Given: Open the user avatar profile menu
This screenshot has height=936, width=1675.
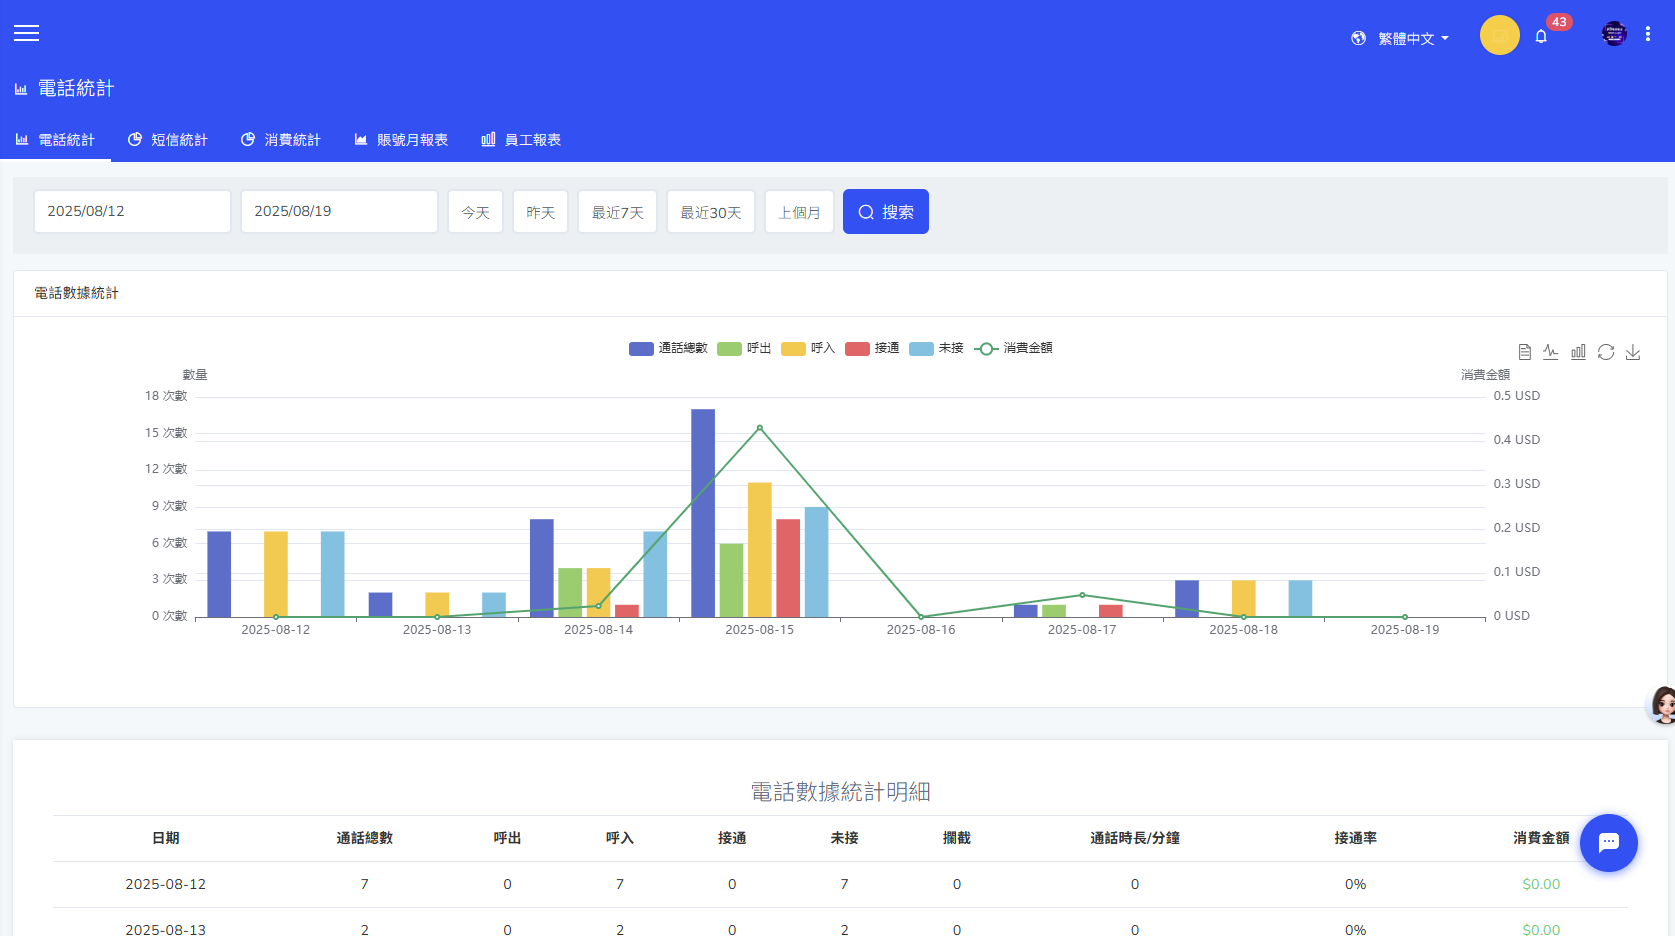Looking at the screenshot, I should click(x=1614, y=34).
